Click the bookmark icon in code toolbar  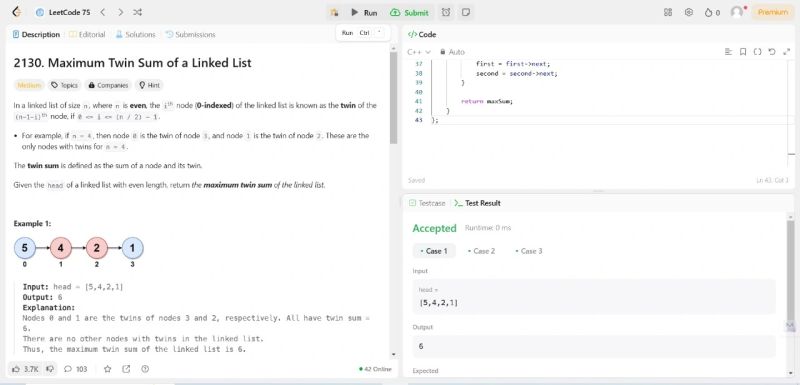(743, 52)
